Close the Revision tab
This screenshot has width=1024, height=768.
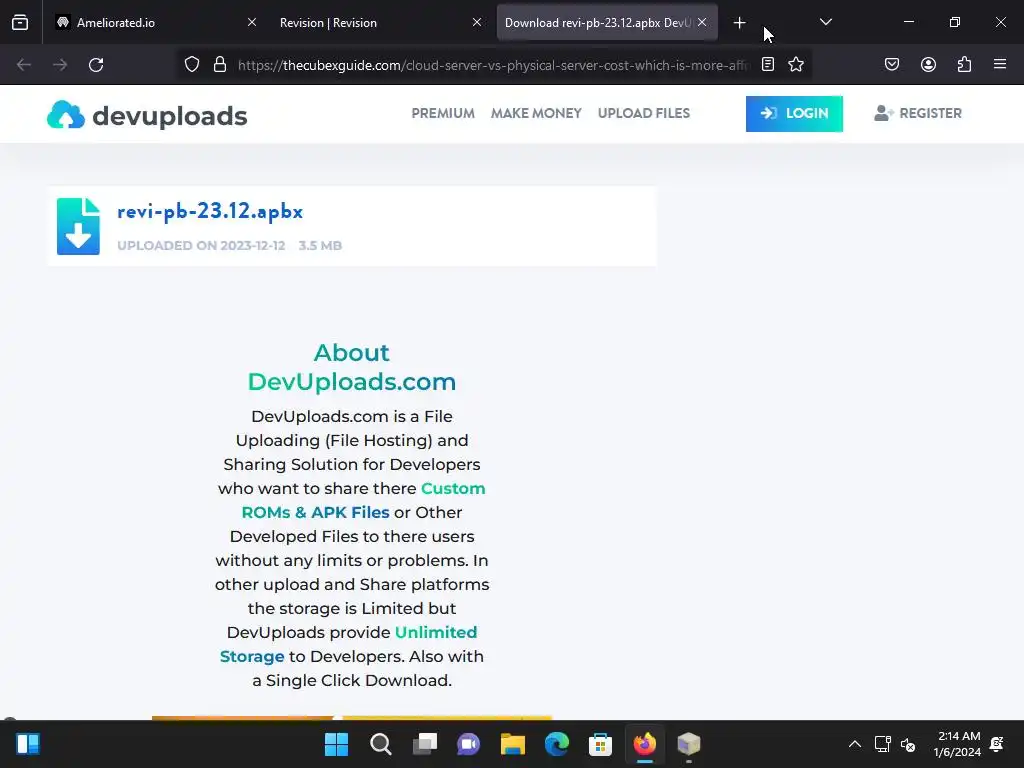click(x=477, y=22)
